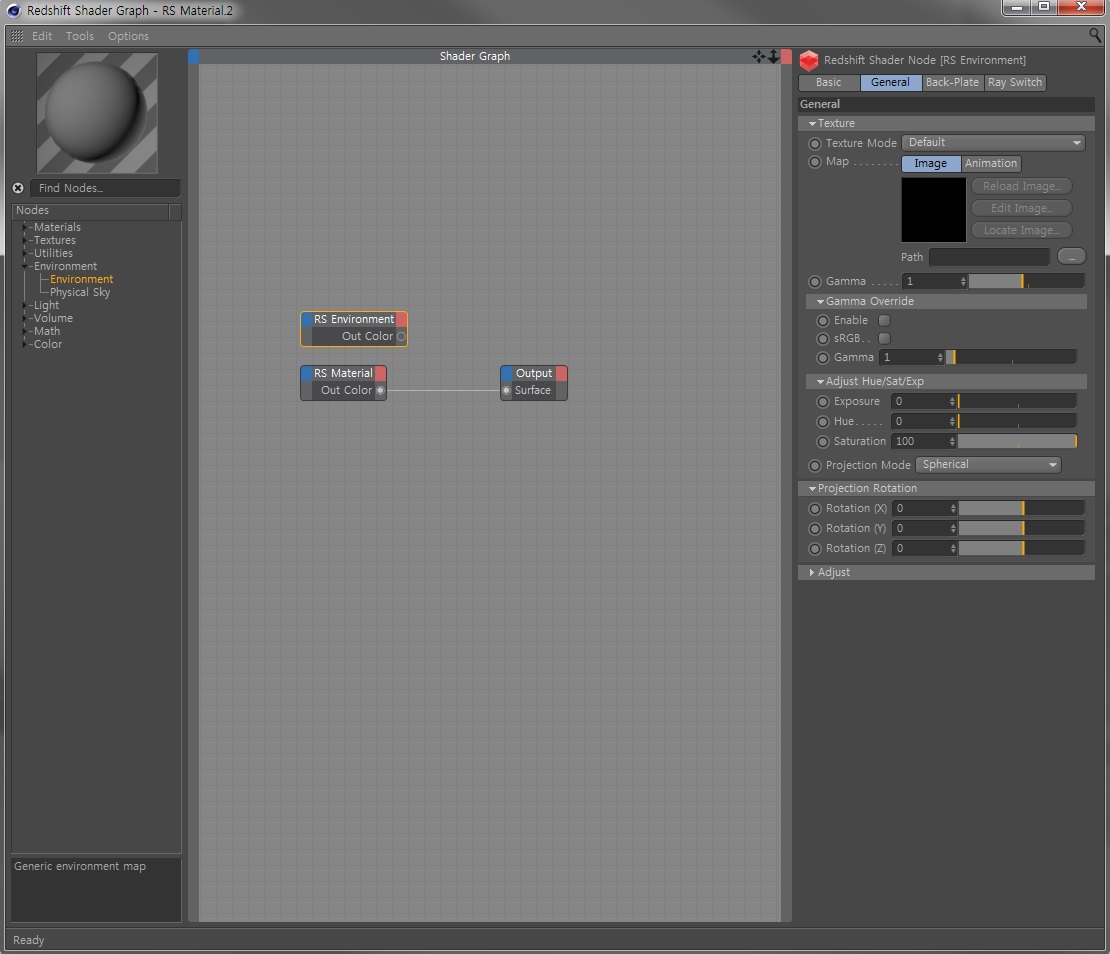Screen dimensions: 1110x954
Task: Click the Saturation slider
Action: pos(1017,442)
